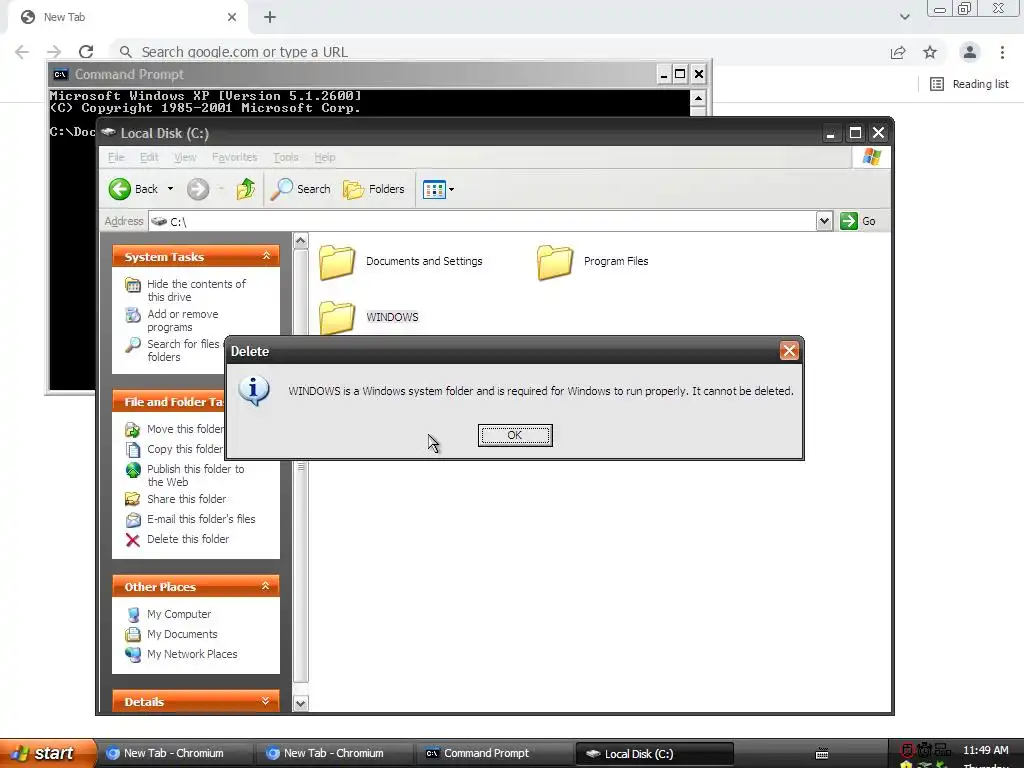The image size is (1024, 768).
Task: Click the share page icon in Chrome
Action: [x=898, y=52]
